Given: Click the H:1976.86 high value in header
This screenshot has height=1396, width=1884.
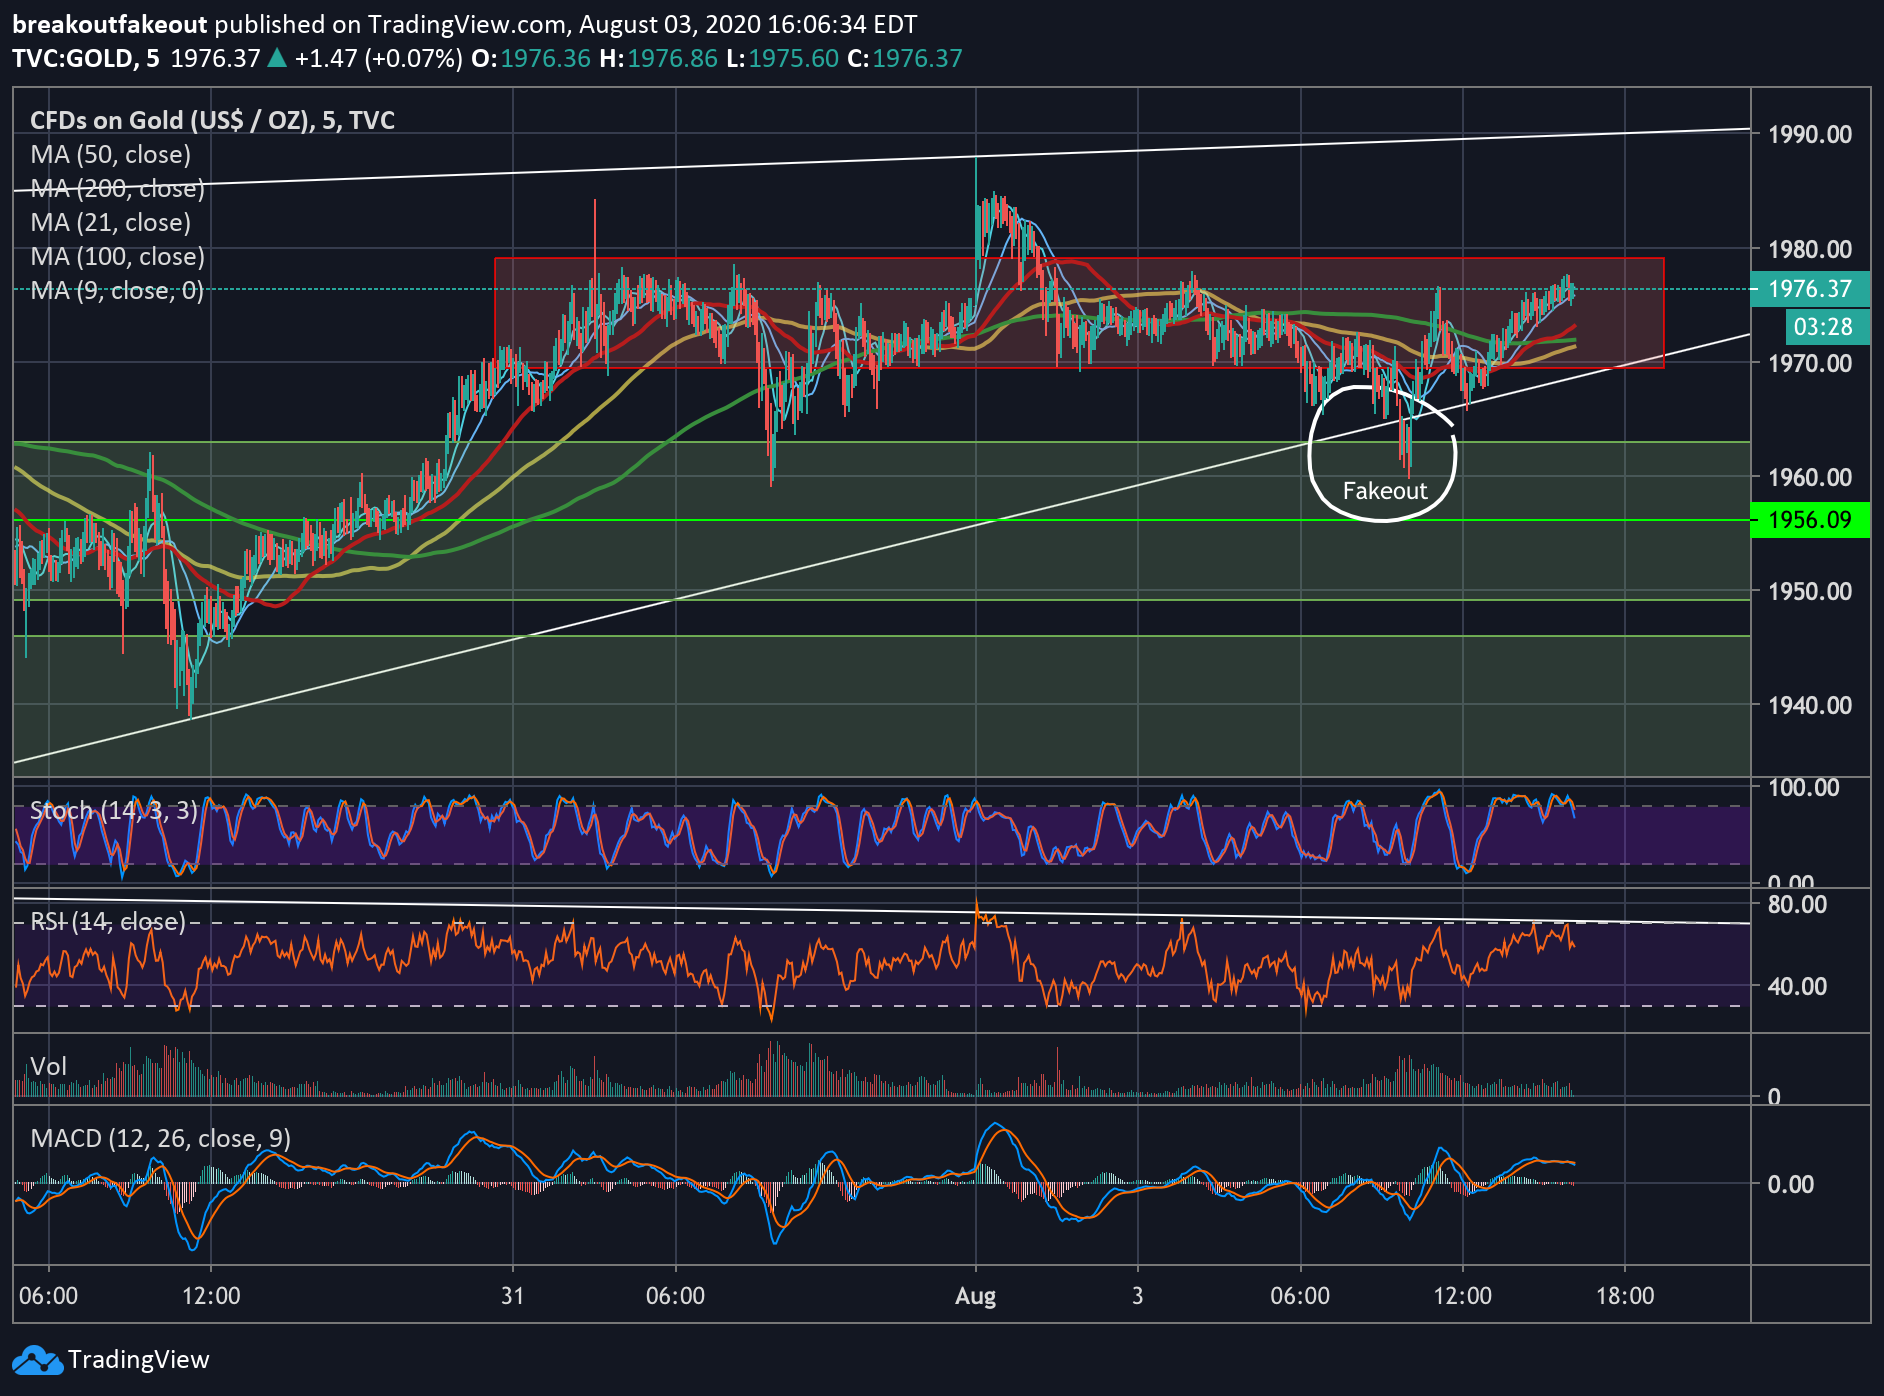Looking at the screenshot, I should tap(658, 59).
